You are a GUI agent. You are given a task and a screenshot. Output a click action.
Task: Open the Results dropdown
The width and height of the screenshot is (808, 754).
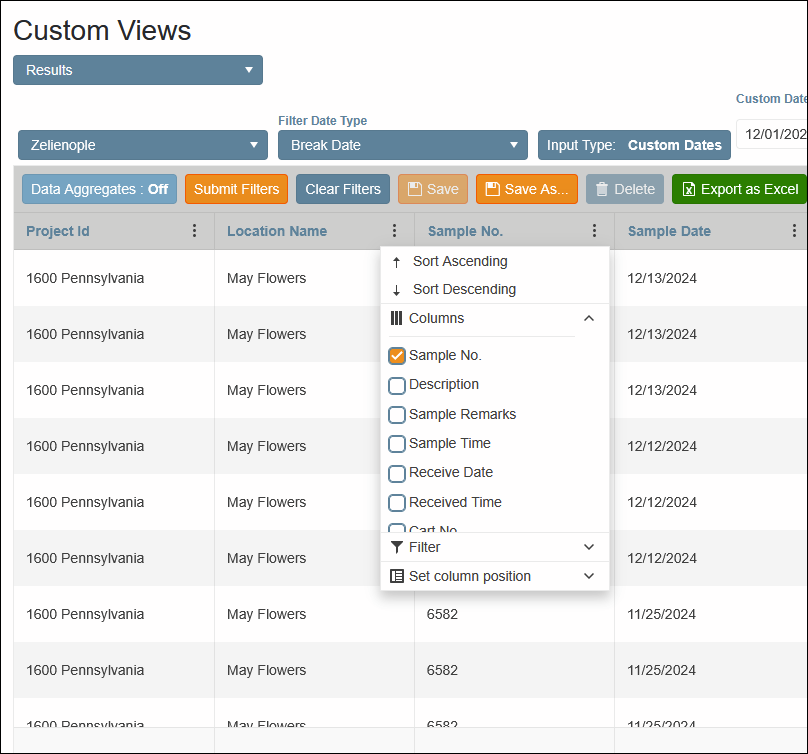[x=138, y=70]
